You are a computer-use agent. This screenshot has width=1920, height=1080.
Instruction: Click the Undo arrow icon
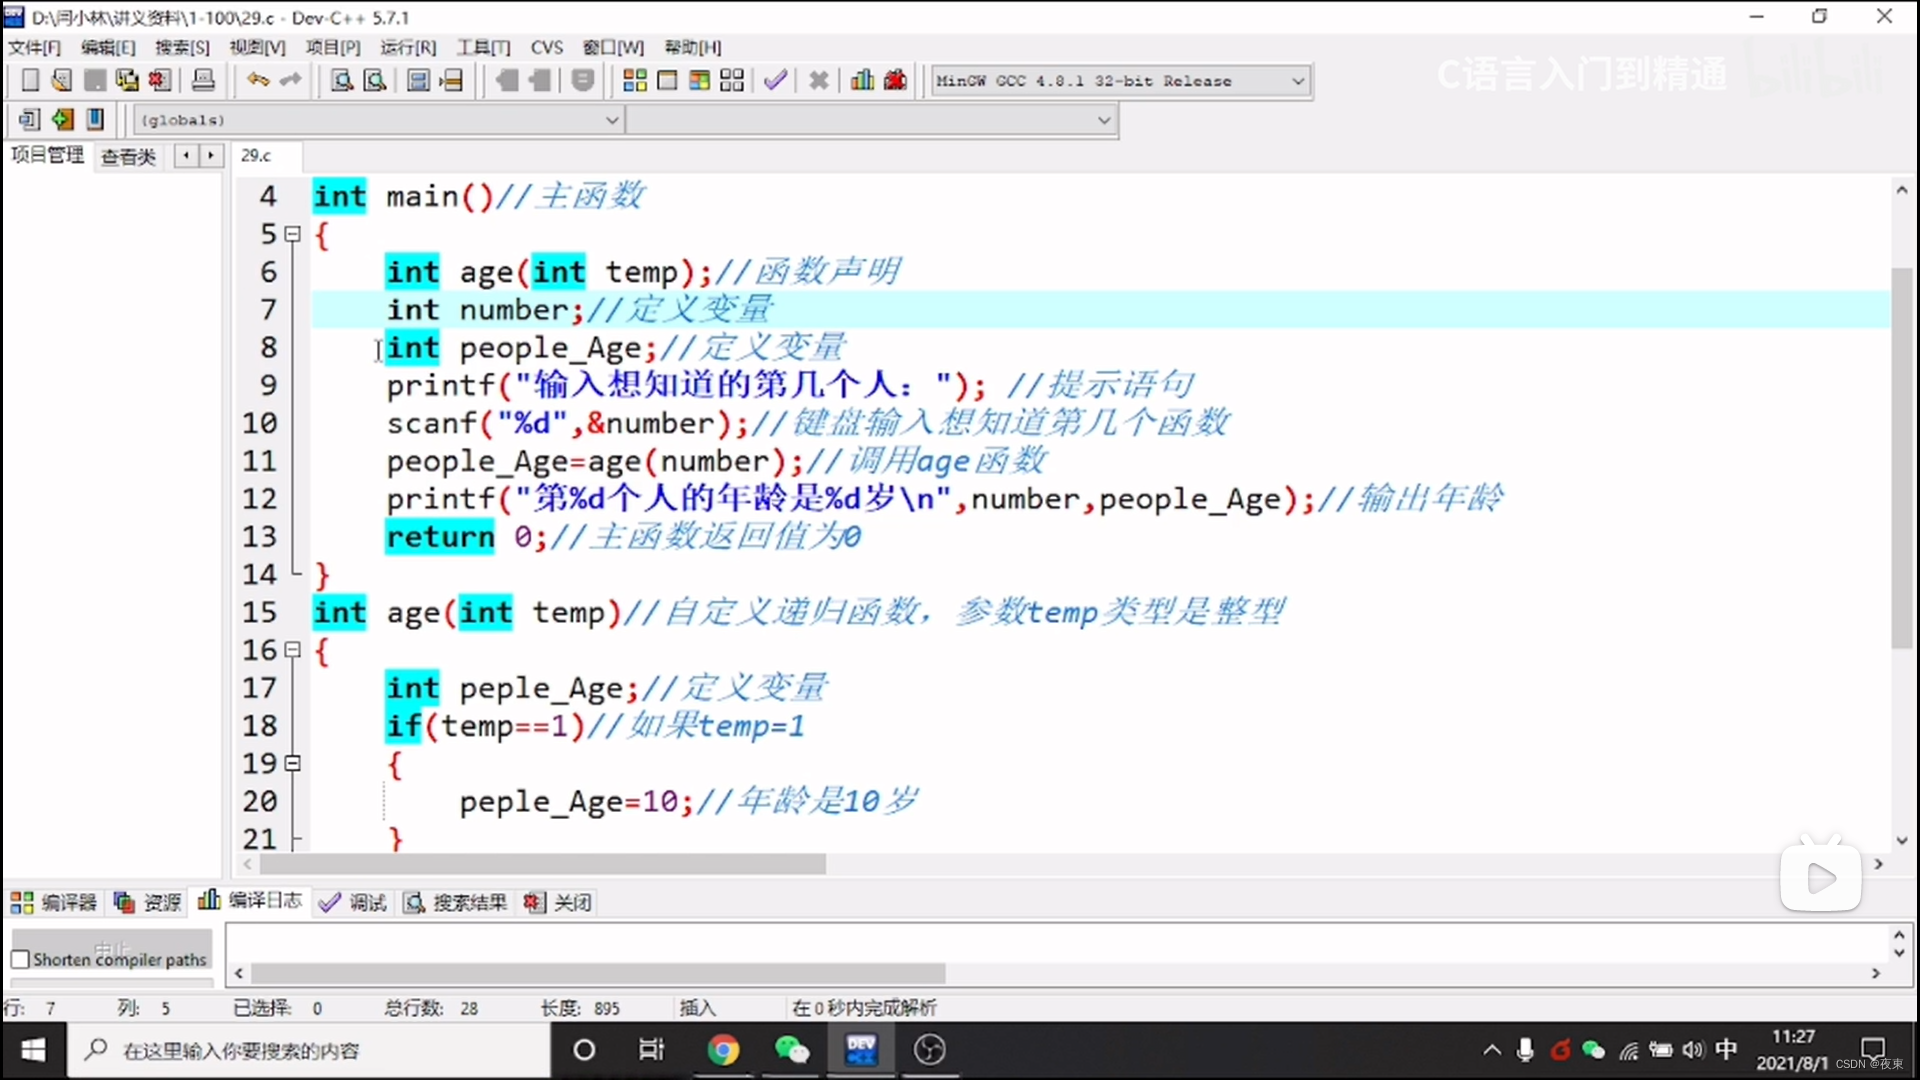pos(256,80)
